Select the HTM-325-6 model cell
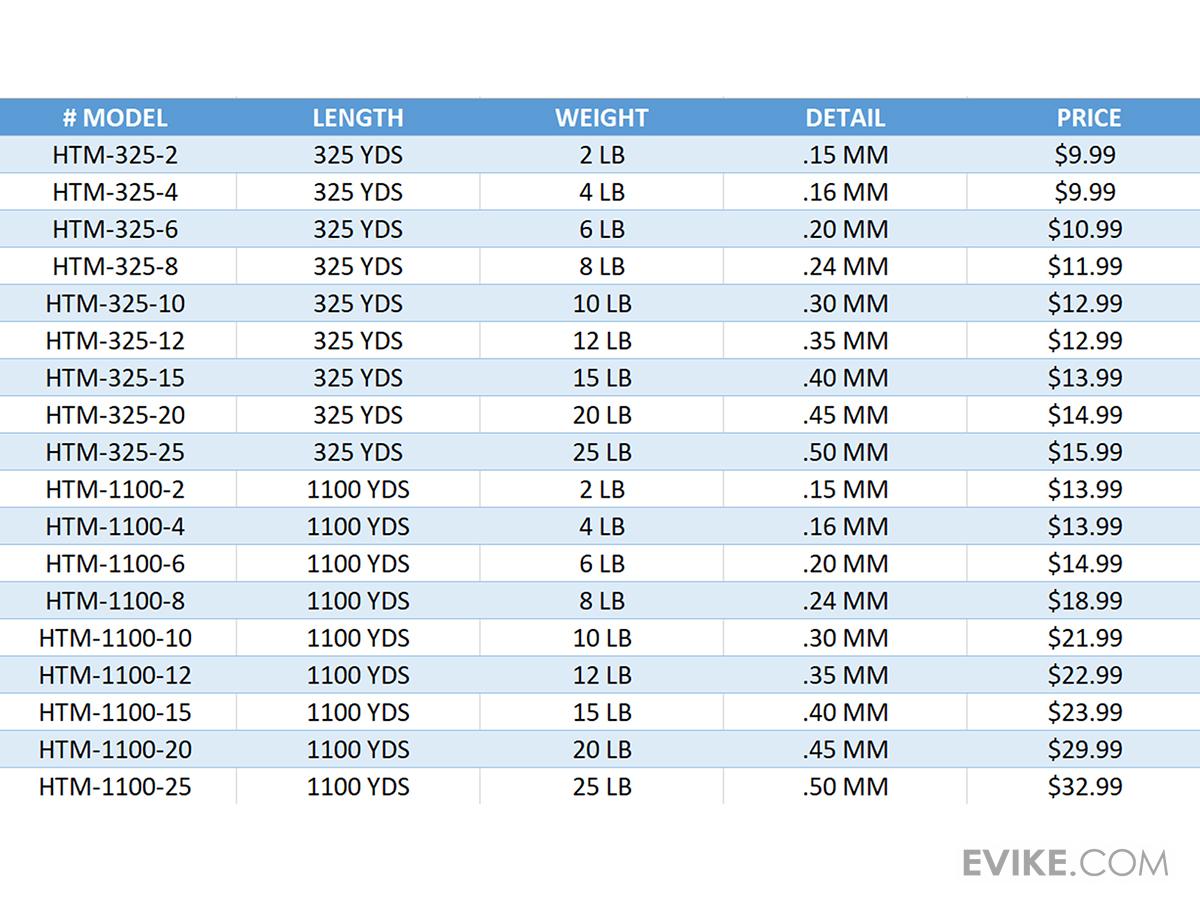The image size is (1200, 900). tap(115, 229)
